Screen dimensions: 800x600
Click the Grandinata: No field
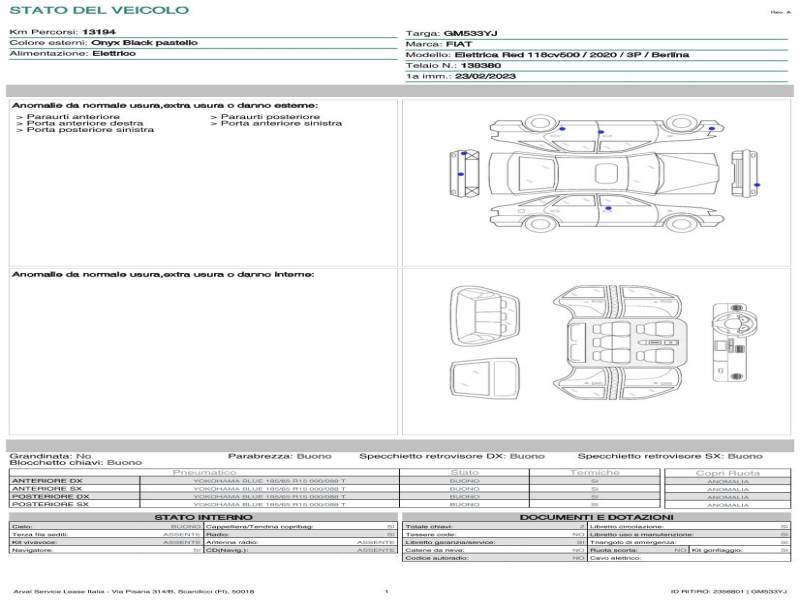(51, 456)
